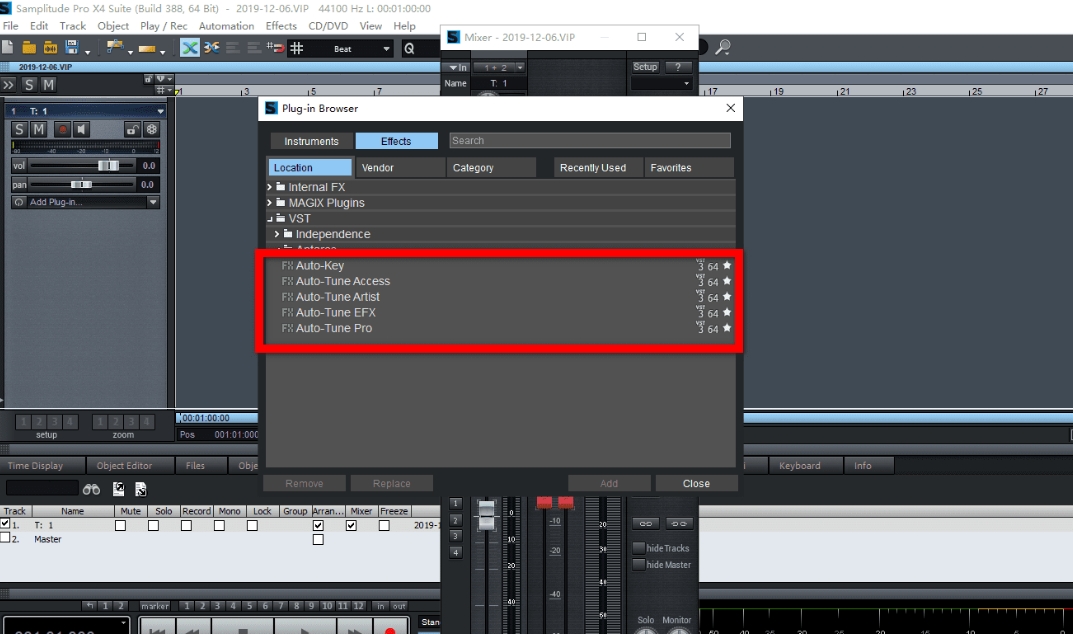1073x634 pixels.
Task: Open the track T: 1 name dropdown arrow
Action: [x=160, y=111]
